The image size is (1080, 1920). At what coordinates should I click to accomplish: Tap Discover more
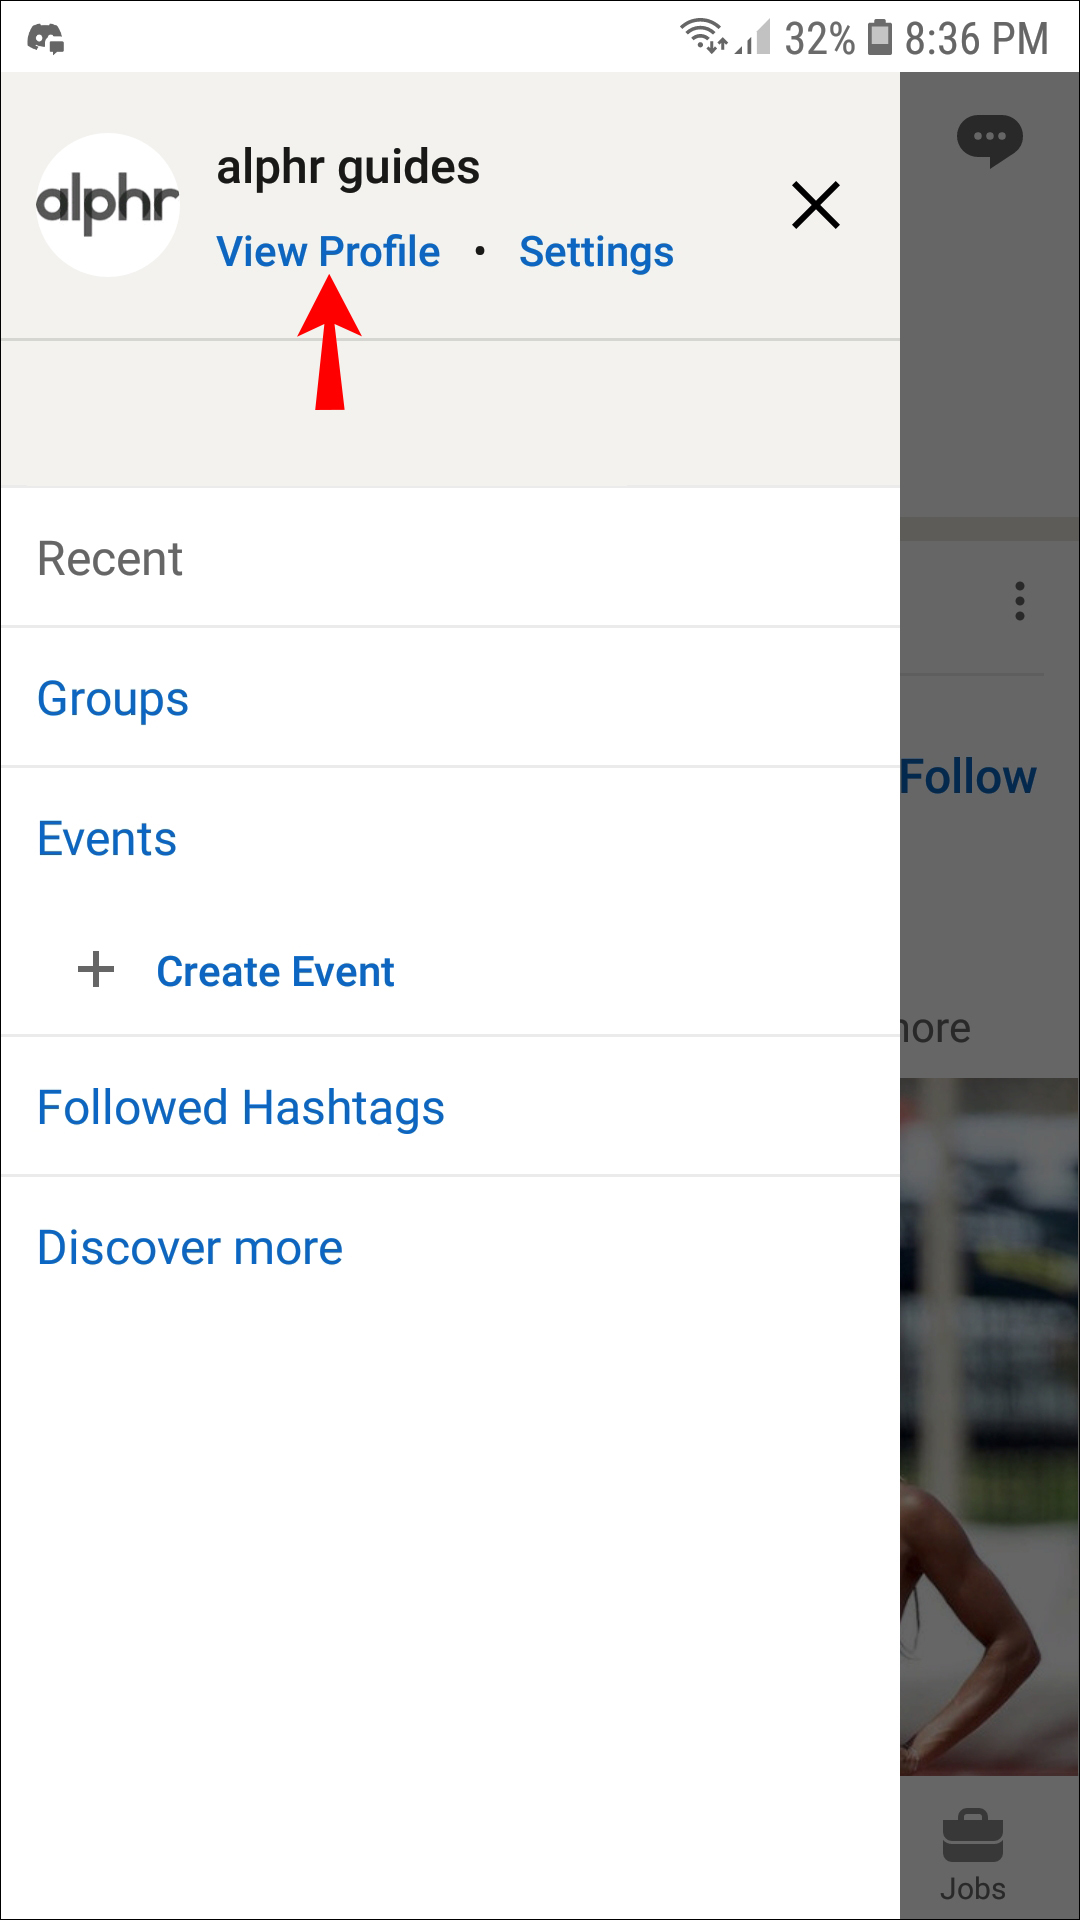(190, 1248)
